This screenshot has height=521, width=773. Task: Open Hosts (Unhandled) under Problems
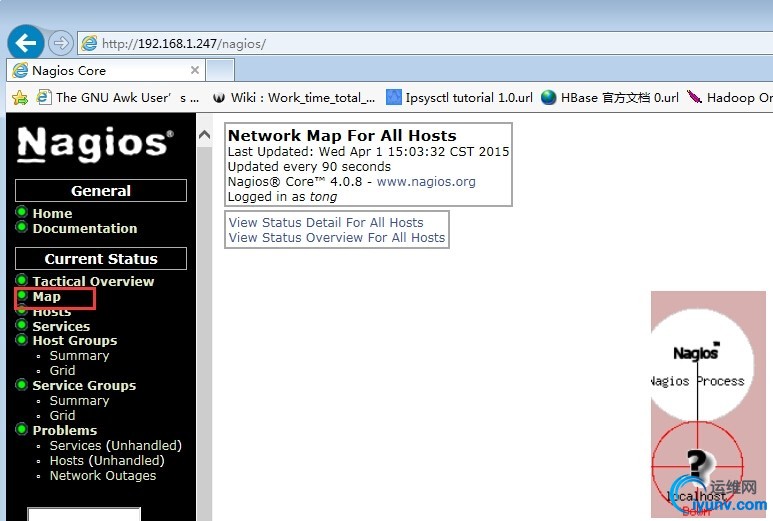[x=107, y=460]
